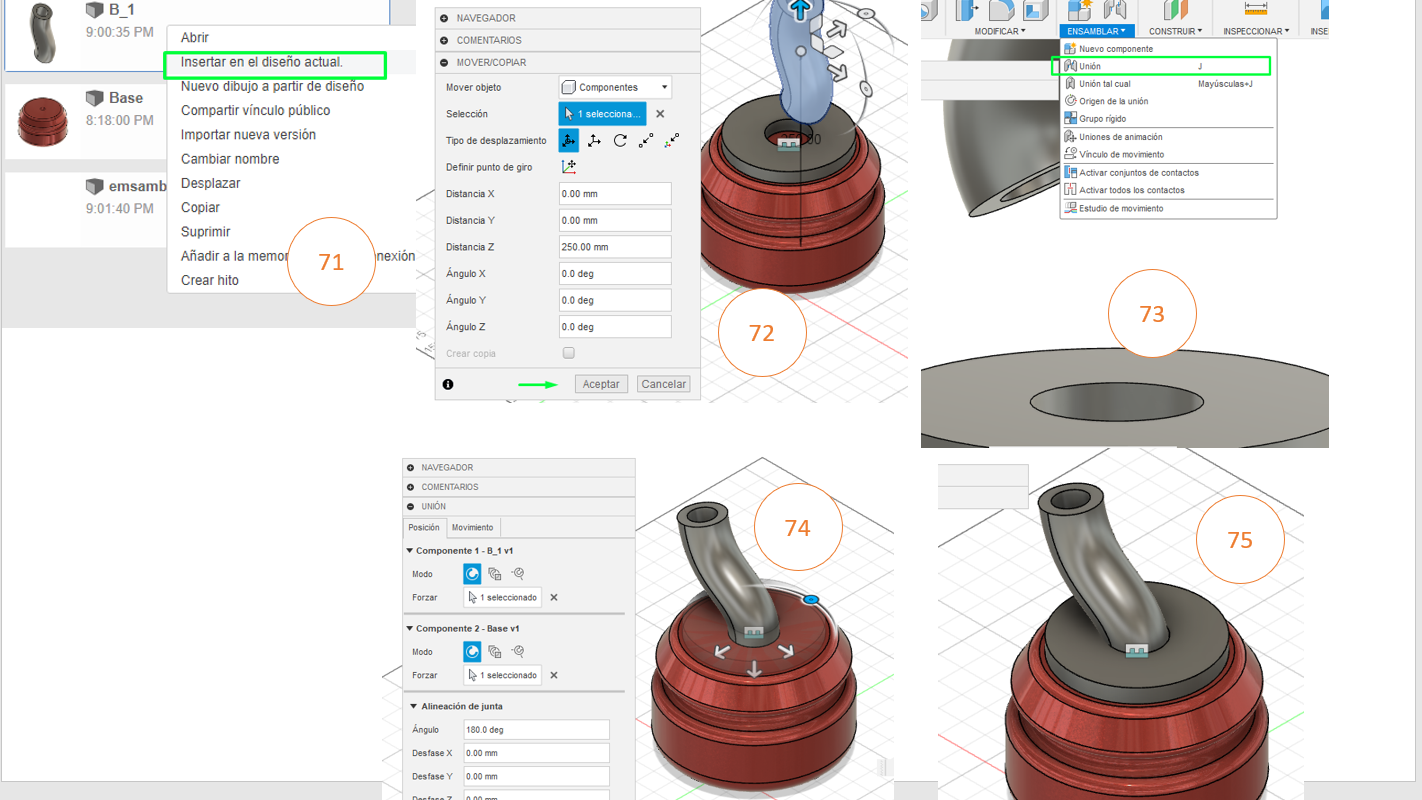Choose Cambiar nombre in context menu
Viewport: 1422px width, 800px height.
coord(230,159)
